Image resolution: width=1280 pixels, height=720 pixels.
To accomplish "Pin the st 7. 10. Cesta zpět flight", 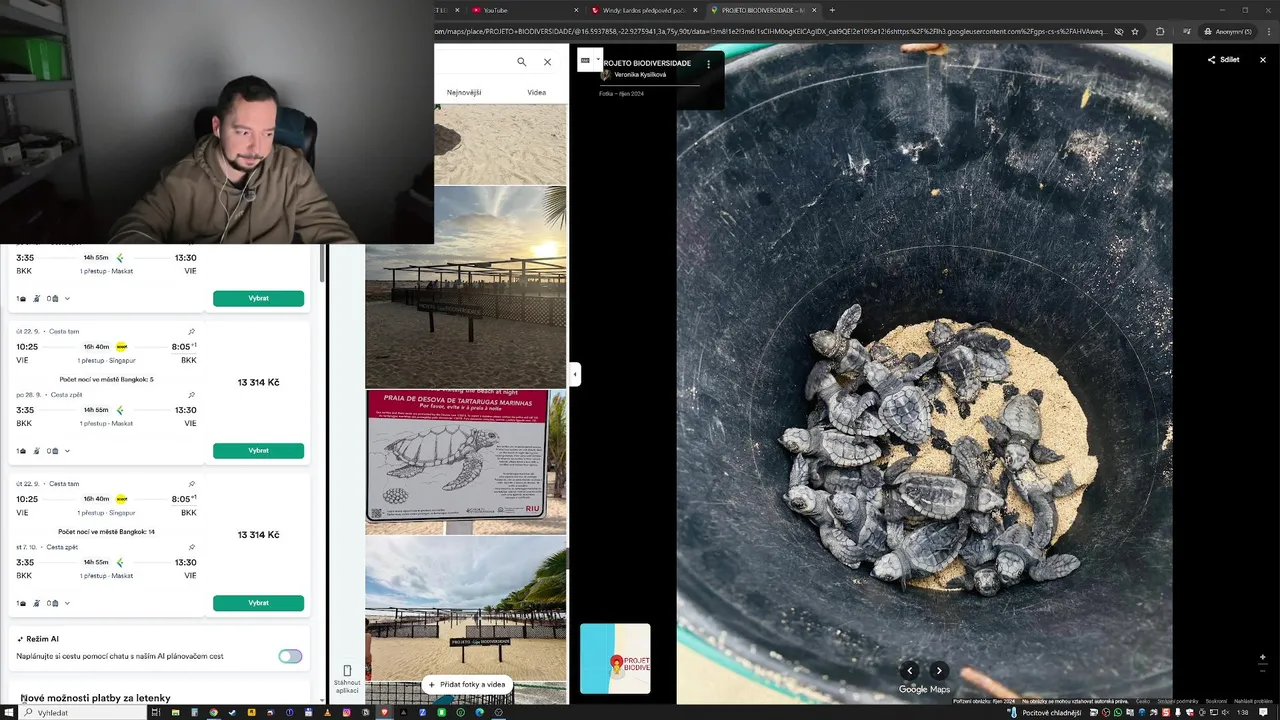I will pyautogui.click(x=191, y=547).
